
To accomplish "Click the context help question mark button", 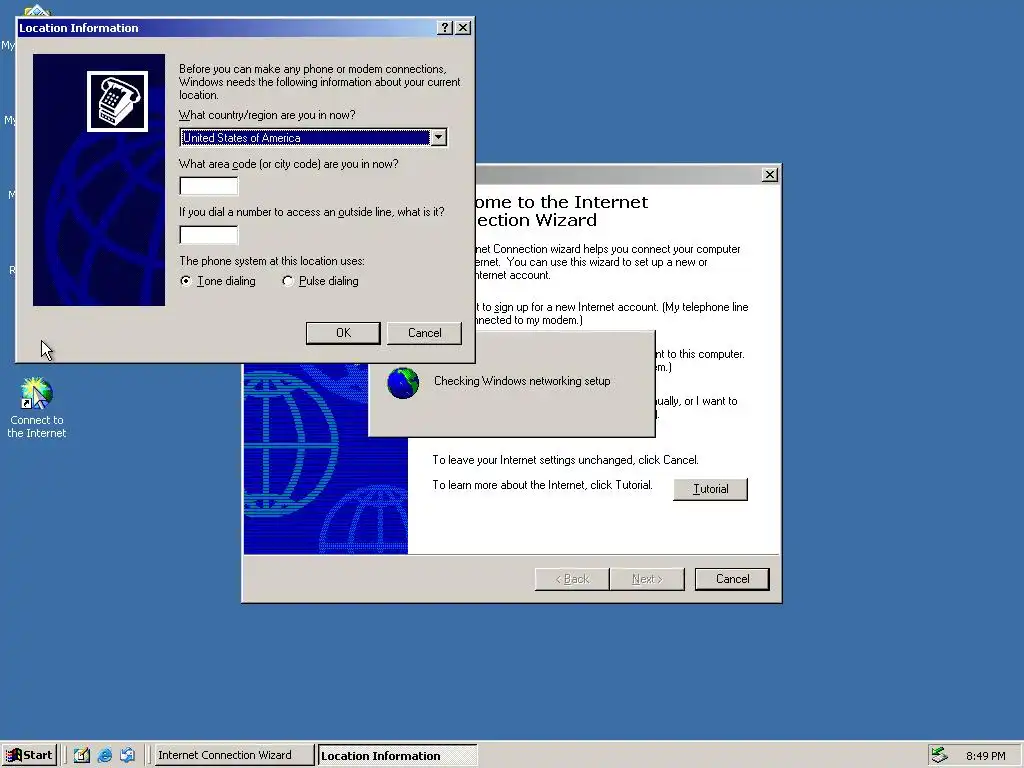I will pos(445,27).
